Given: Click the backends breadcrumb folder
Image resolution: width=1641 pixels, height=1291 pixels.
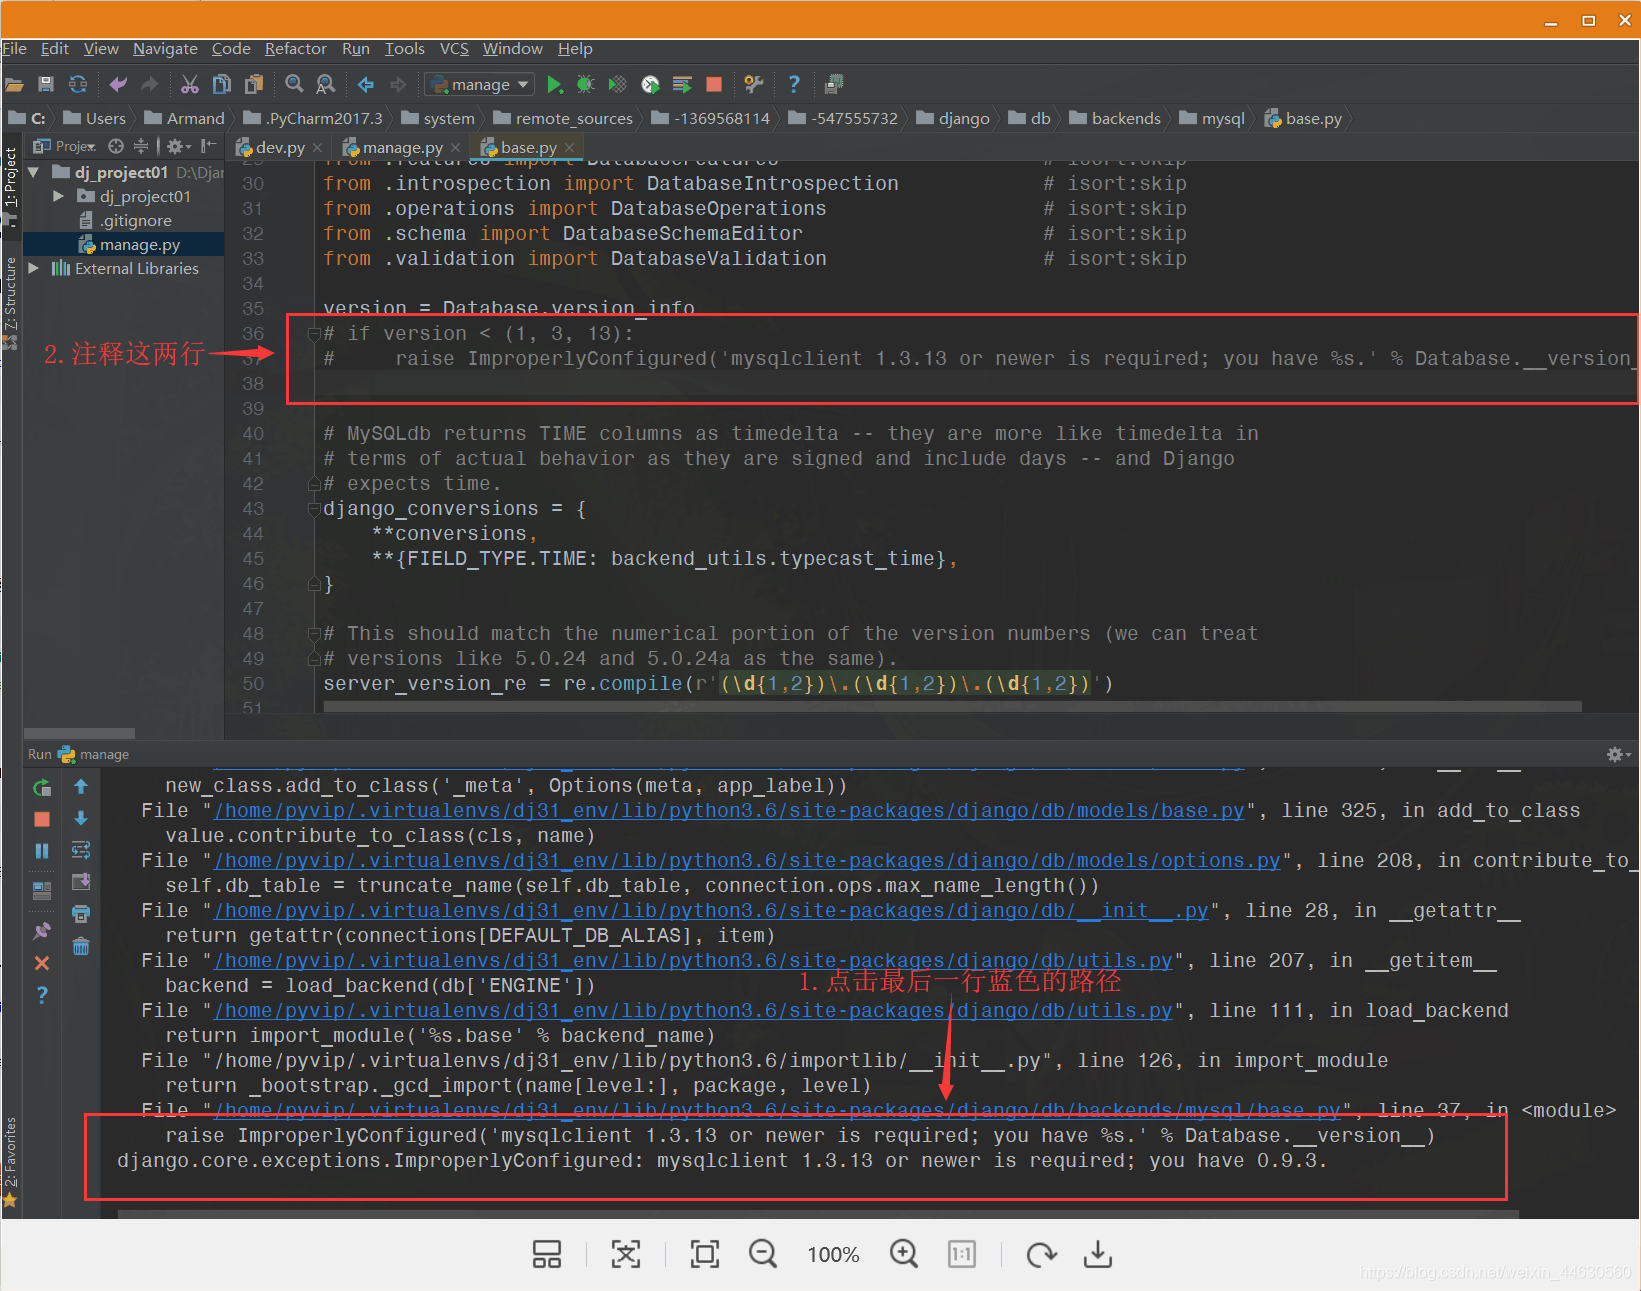Looking at the screenshot, I should point(1115,118).
